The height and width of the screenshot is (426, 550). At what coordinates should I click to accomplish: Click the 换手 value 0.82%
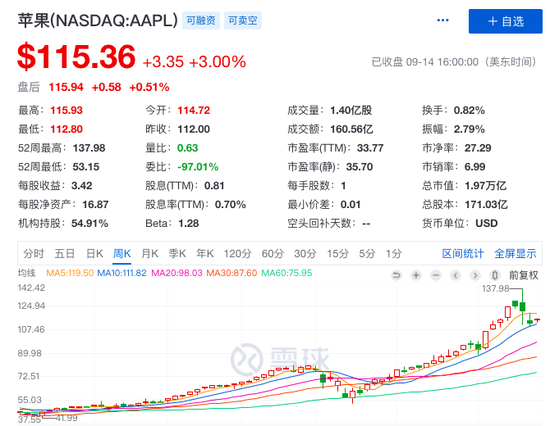point(469,110)
